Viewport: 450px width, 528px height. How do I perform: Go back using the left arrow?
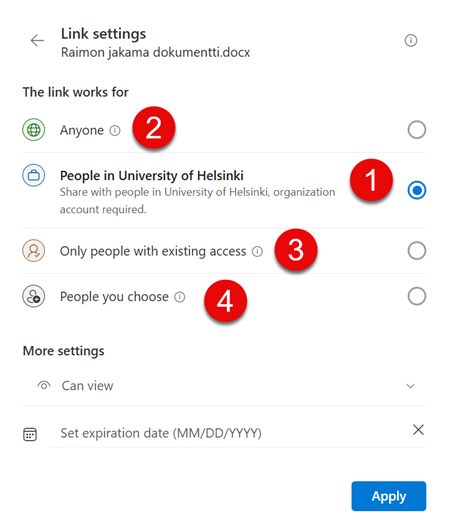coord(37,40)
